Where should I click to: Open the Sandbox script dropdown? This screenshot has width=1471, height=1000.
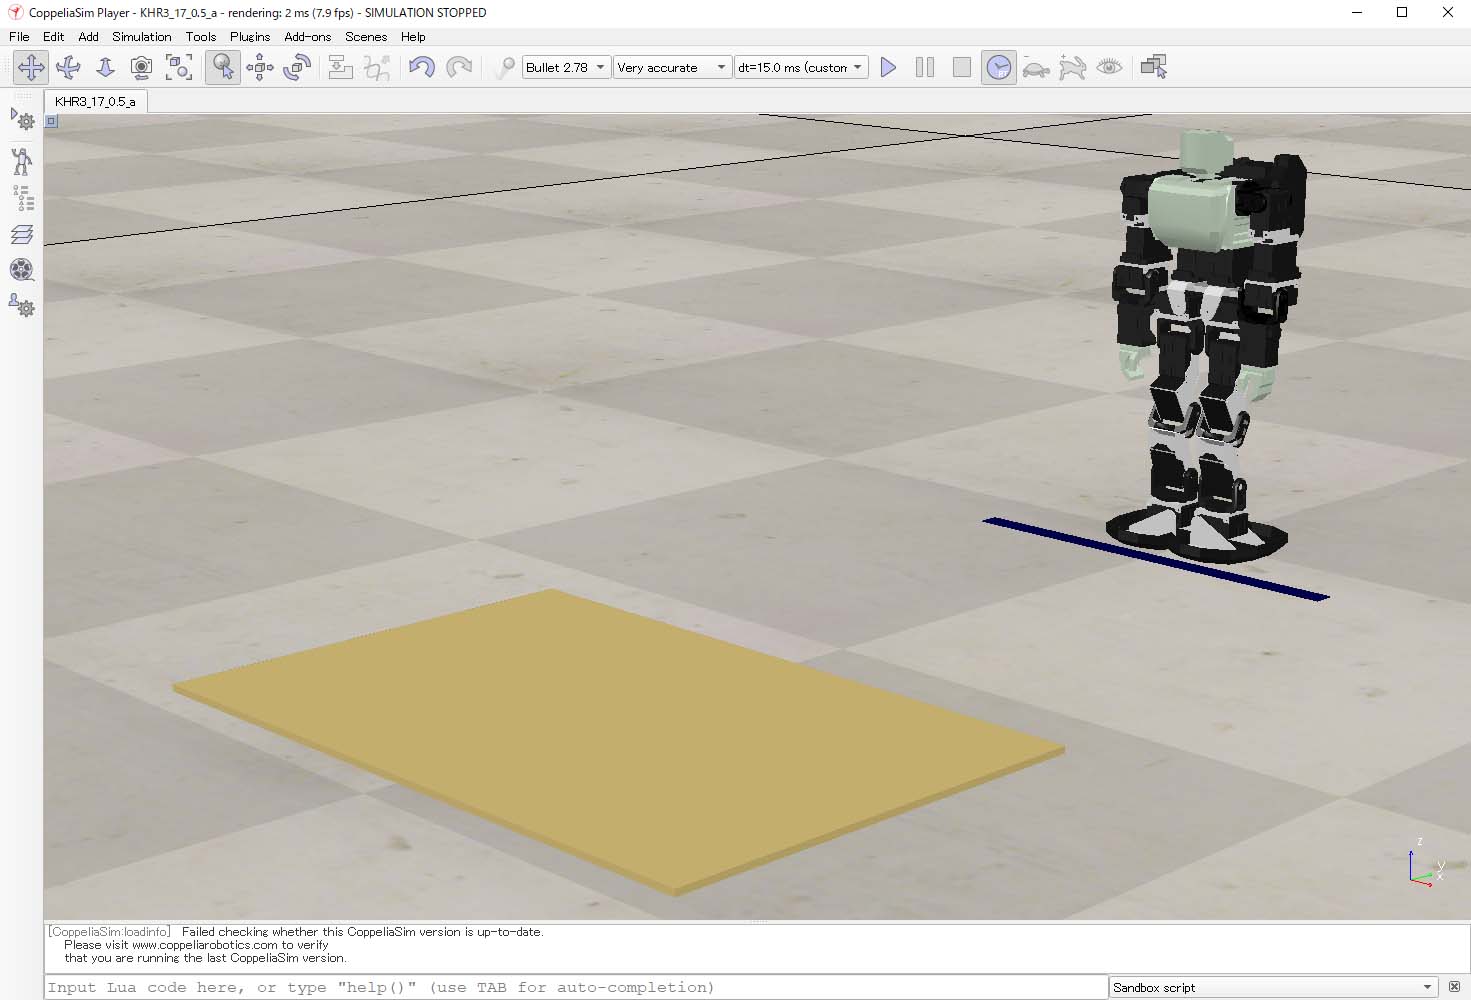point(1274,987)
